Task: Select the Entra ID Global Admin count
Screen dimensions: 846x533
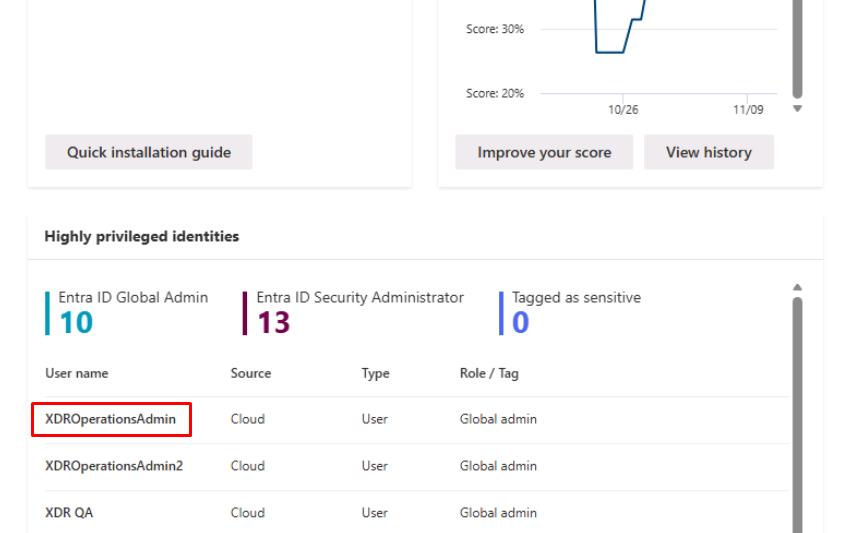Action: tap(74, 322)
